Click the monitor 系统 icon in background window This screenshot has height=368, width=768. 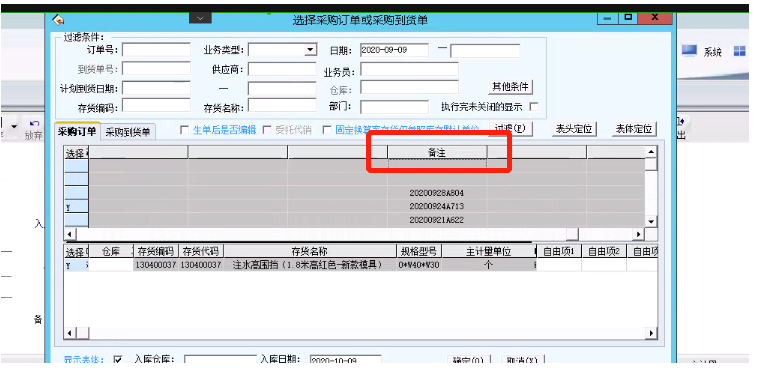click(x=689, y=51)
